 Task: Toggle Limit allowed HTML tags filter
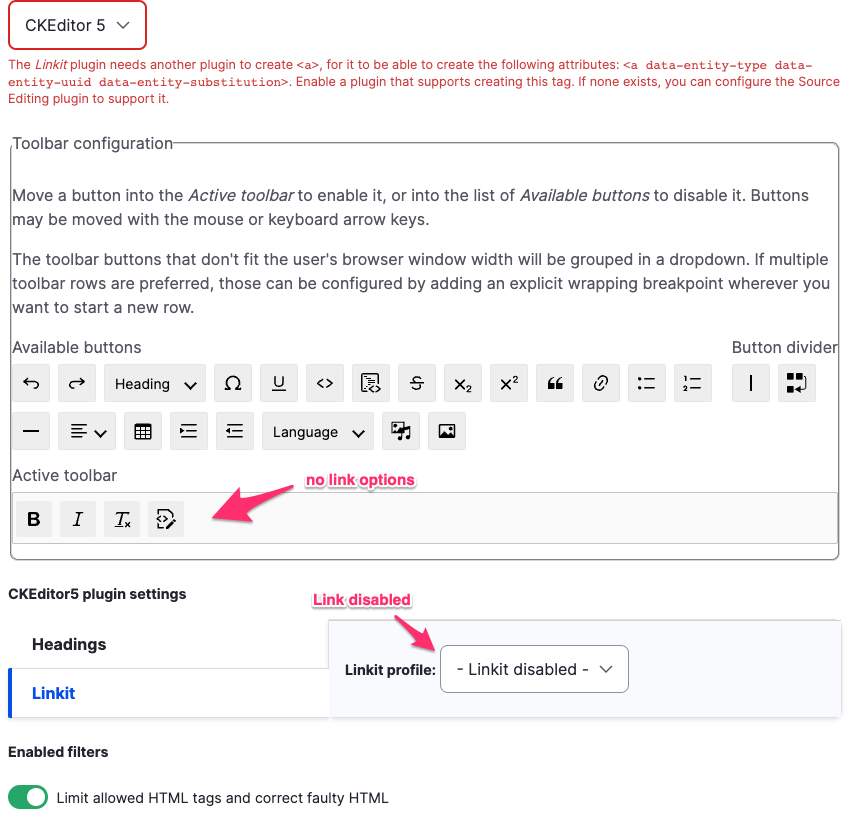coord(28,797)
